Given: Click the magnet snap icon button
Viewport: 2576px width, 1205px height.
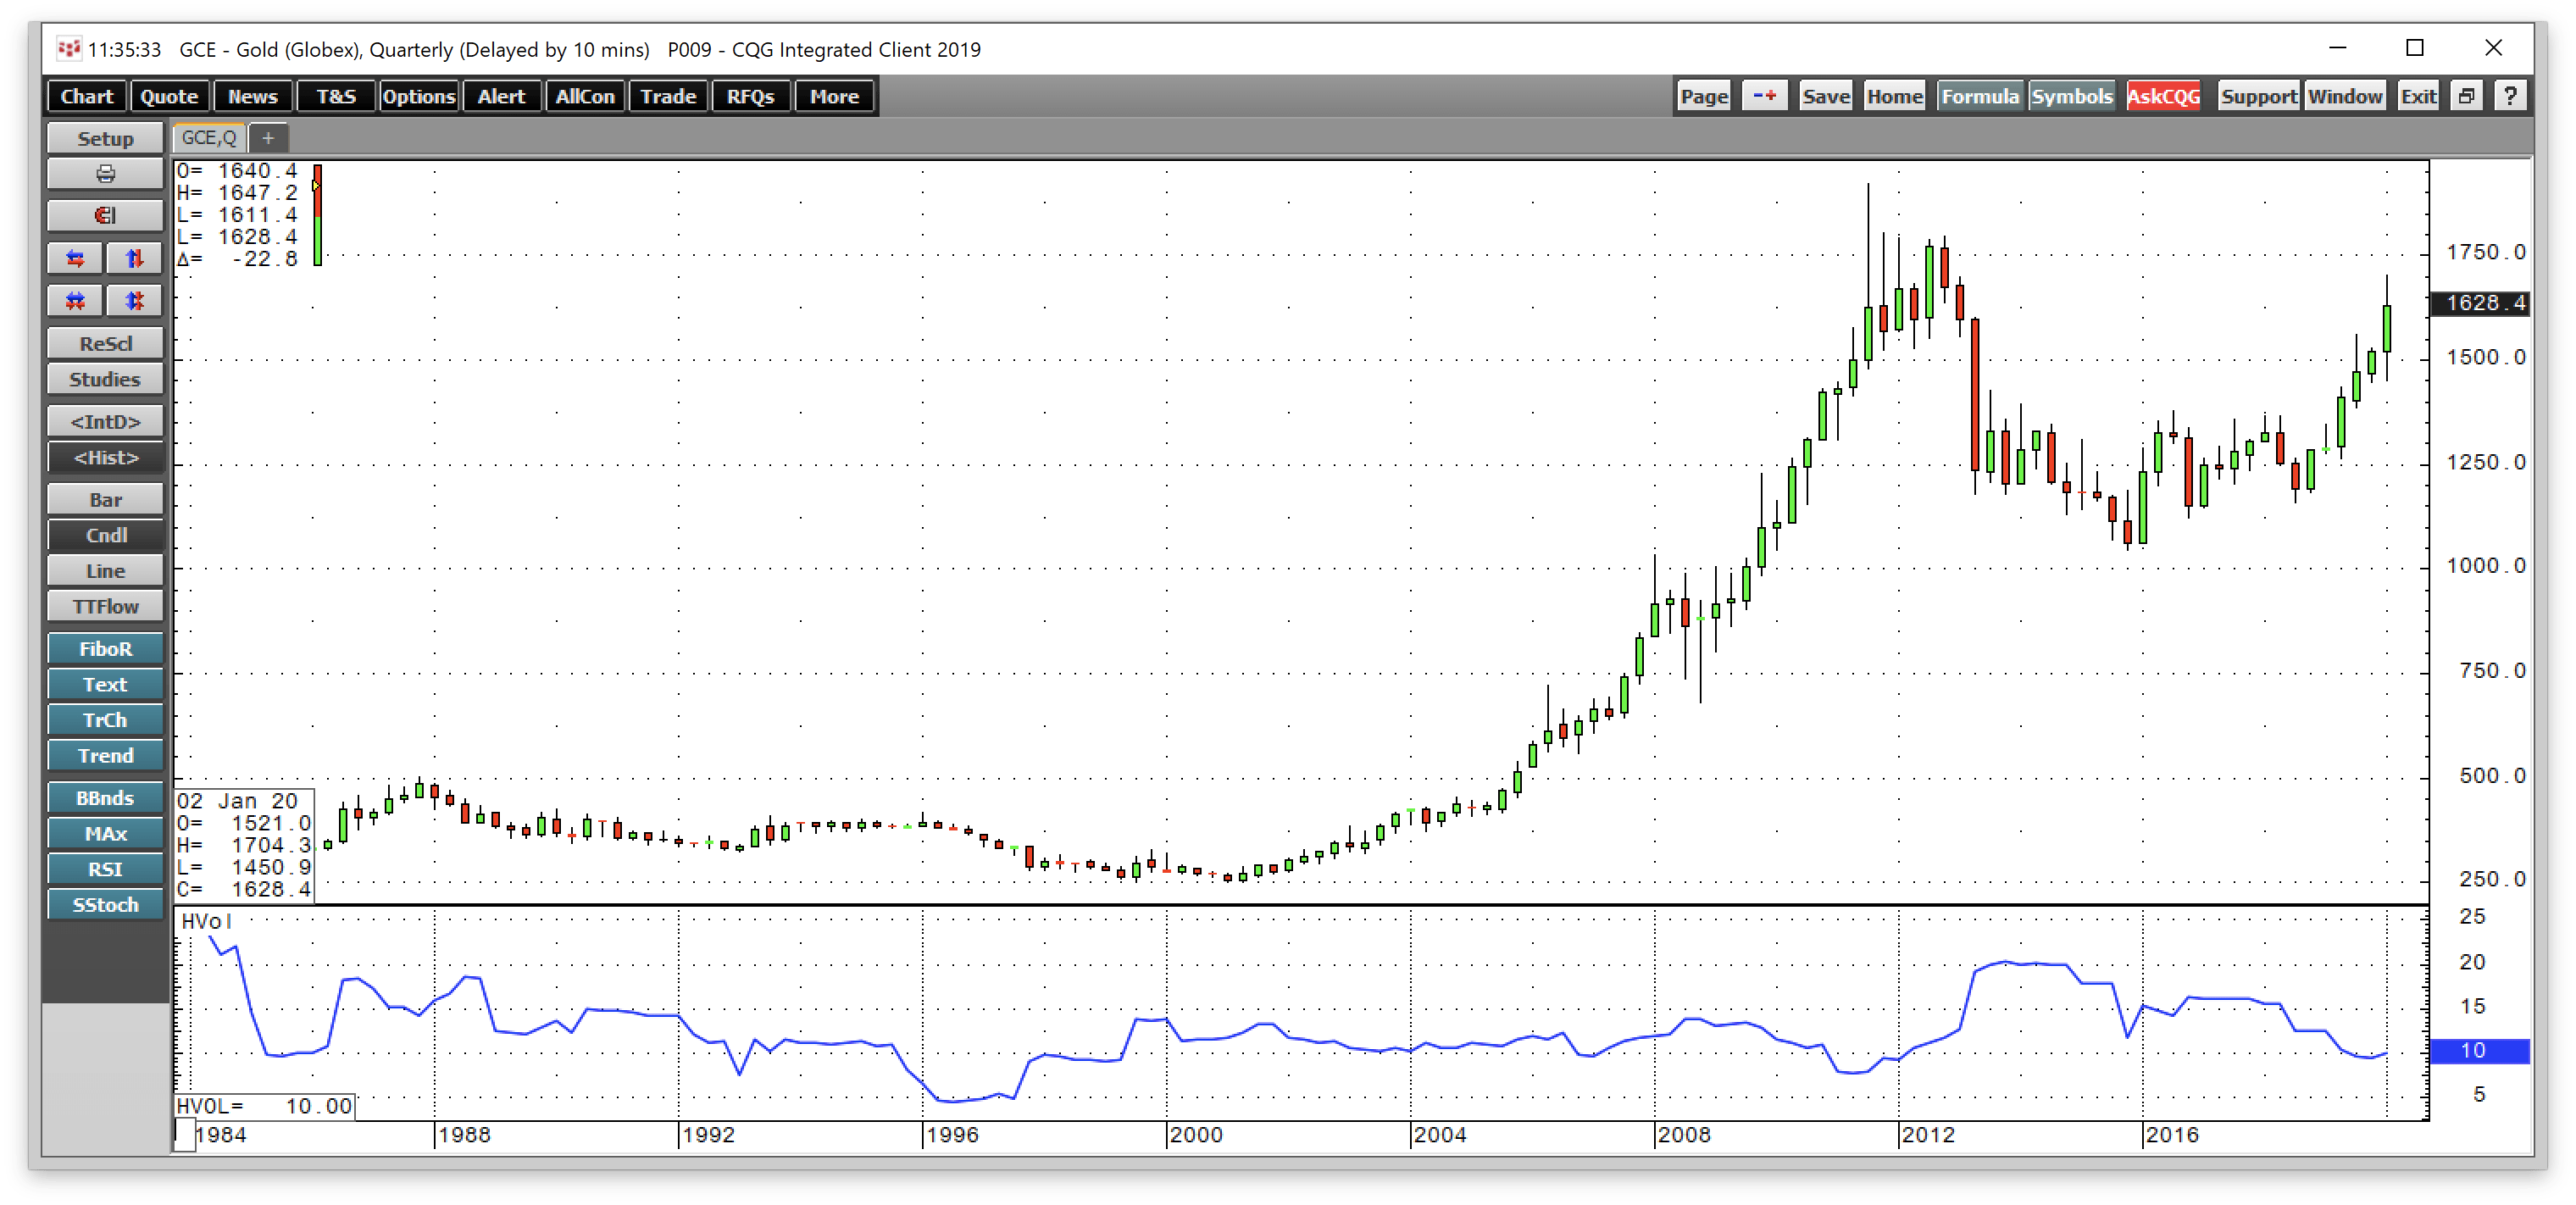Looking at the screenshot, I should [x=105, y=215].
